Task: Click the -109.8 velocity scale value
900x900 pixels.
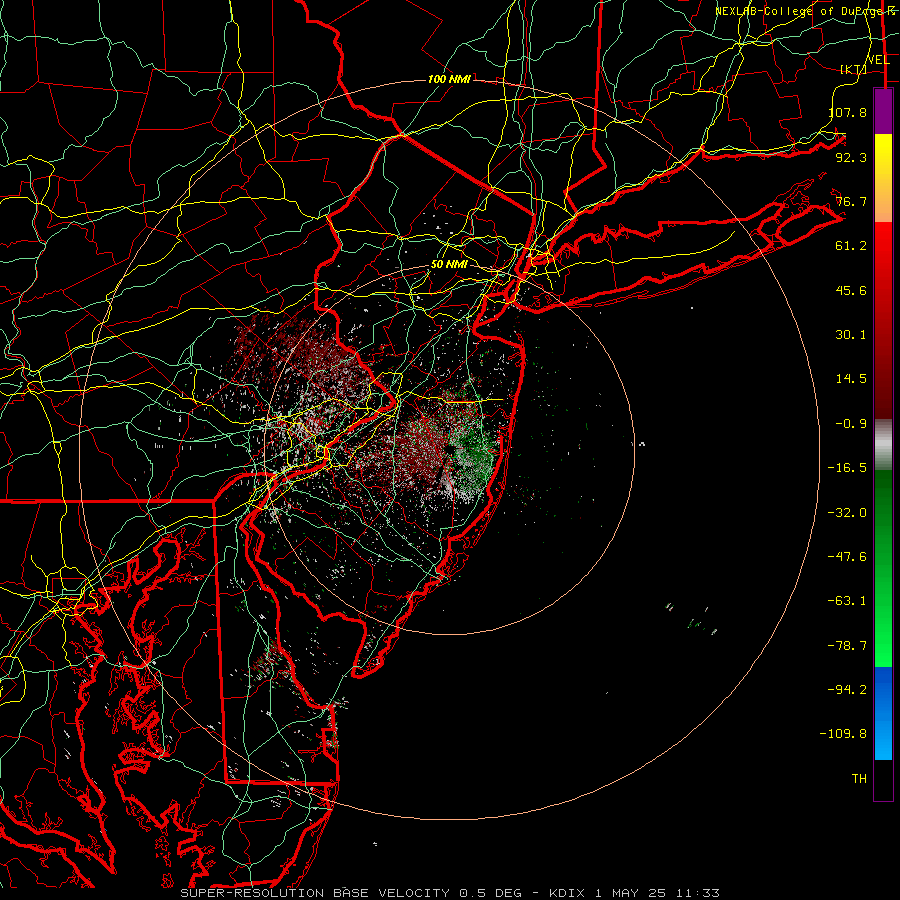Action: point(843,734)
